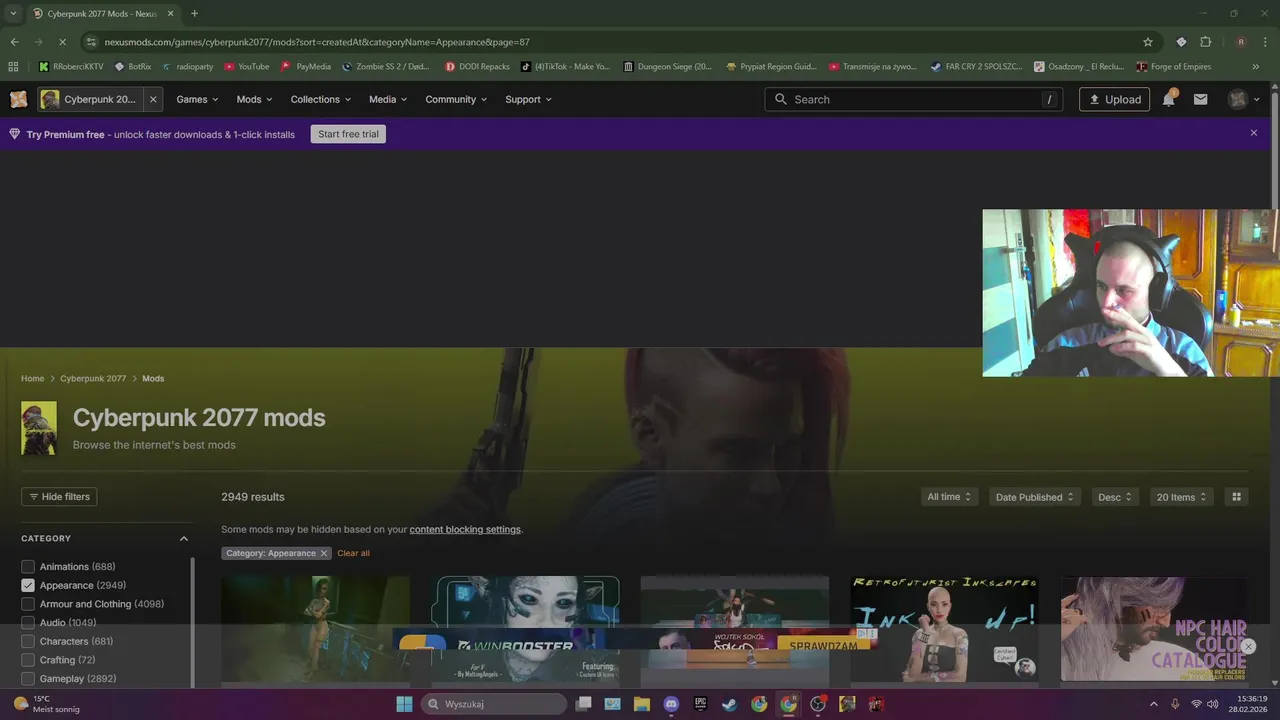The width and height of the screenshot is (1280, 720).
Task: Stop loading the page
Action: pos(62,42)
